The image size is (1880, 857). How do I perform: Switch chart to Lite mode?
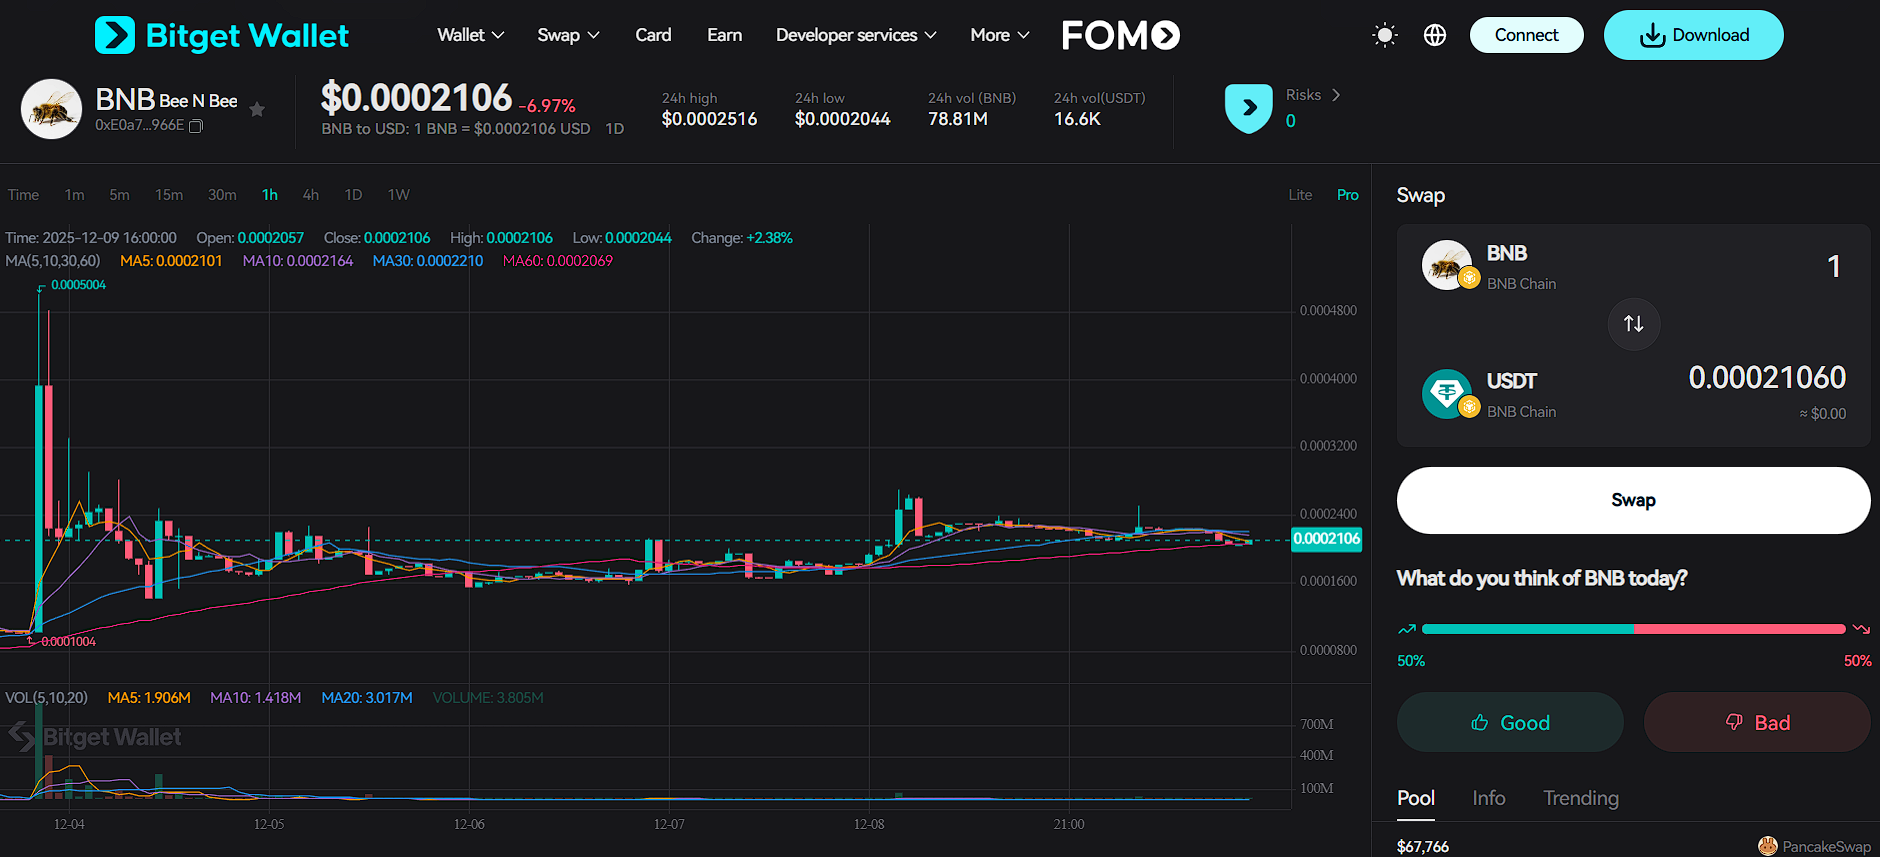pyautogui.click(x=1300, y=195)
